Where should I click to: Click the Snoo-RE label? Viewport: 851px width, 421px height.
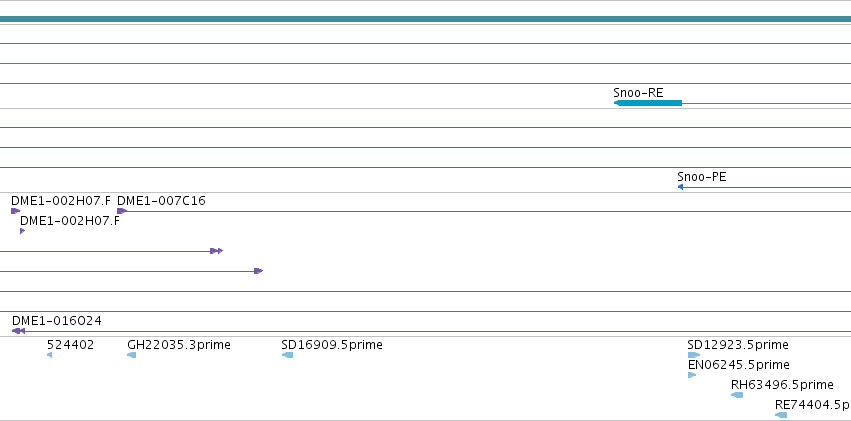(x=638, y=93)
